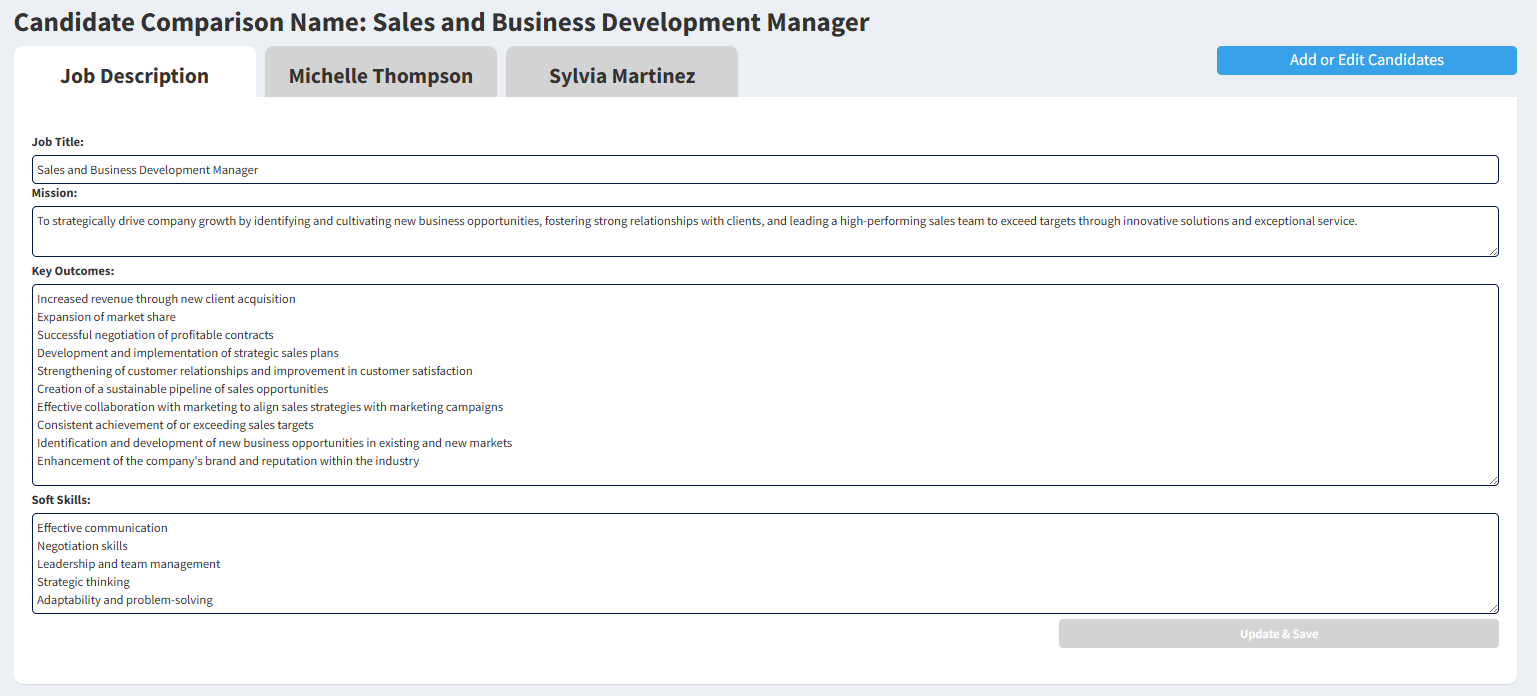
Task: Select the Job Description tab
Action: pyautogui.click(x=134, y=76)
